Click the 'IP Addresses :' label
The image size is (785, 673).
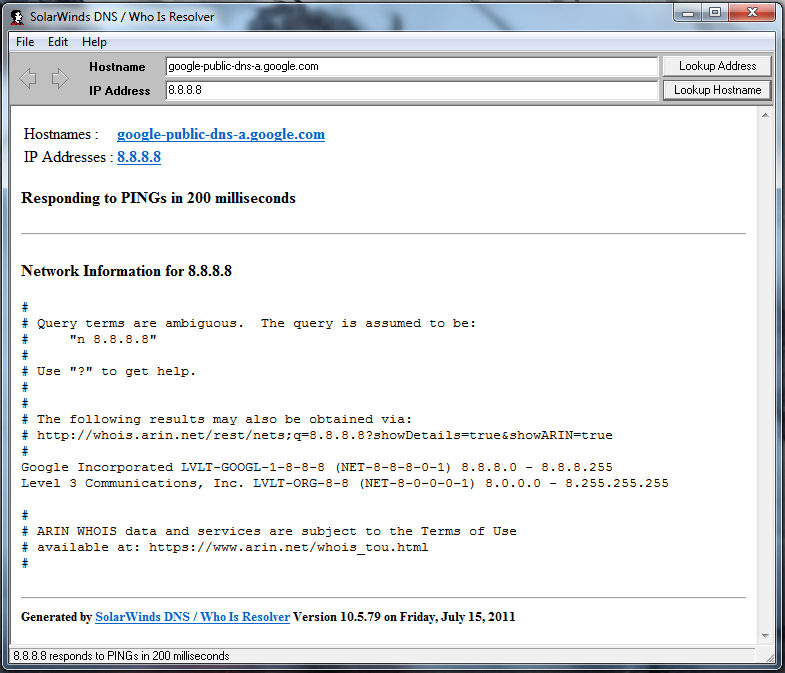[x=69, y=157]
